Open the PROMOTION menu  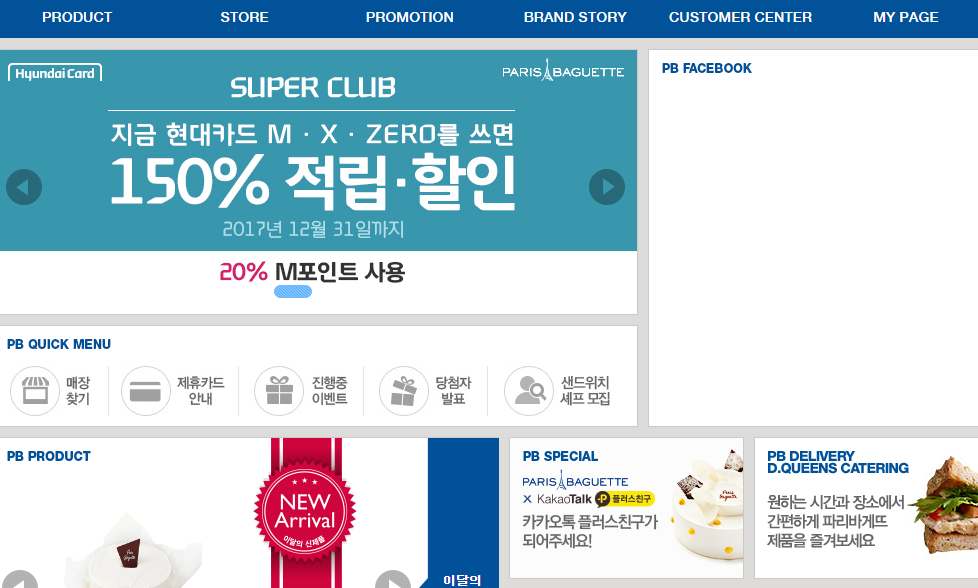410,17
